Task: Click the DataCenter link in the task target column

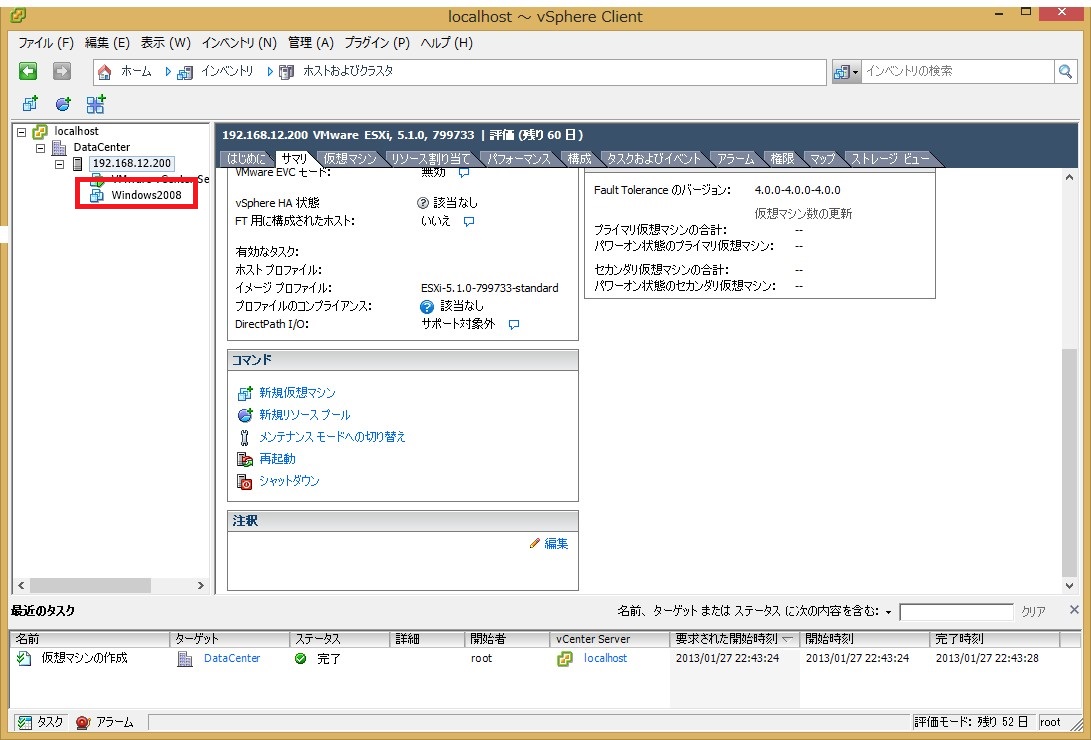Action: pyautogui.click(x=232, y=658)
